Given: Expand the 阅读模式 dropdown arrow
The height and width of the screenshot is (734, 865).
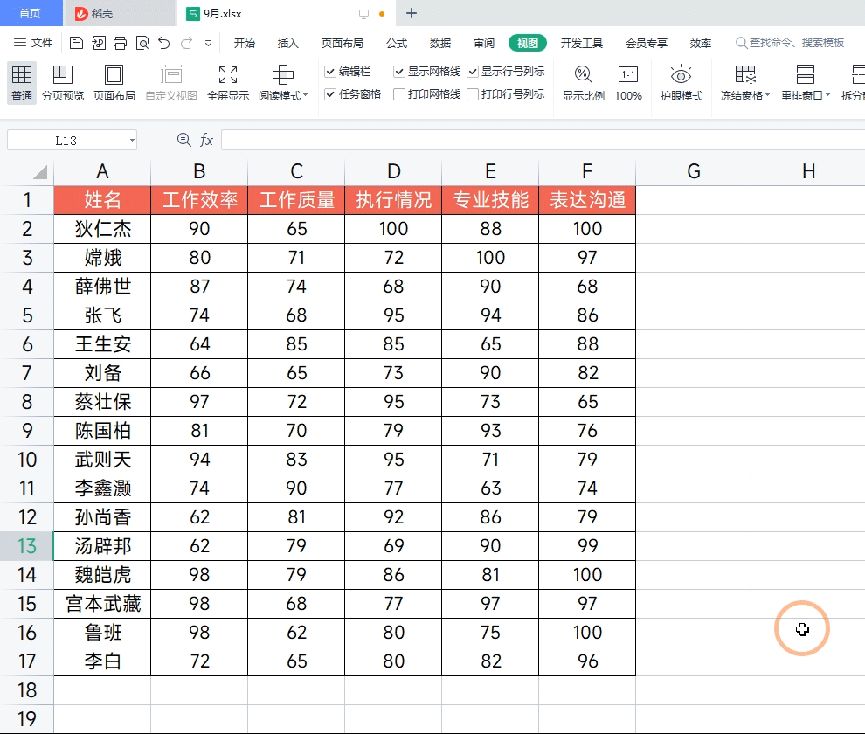Looking at the screenshot, I should (306, 95).
